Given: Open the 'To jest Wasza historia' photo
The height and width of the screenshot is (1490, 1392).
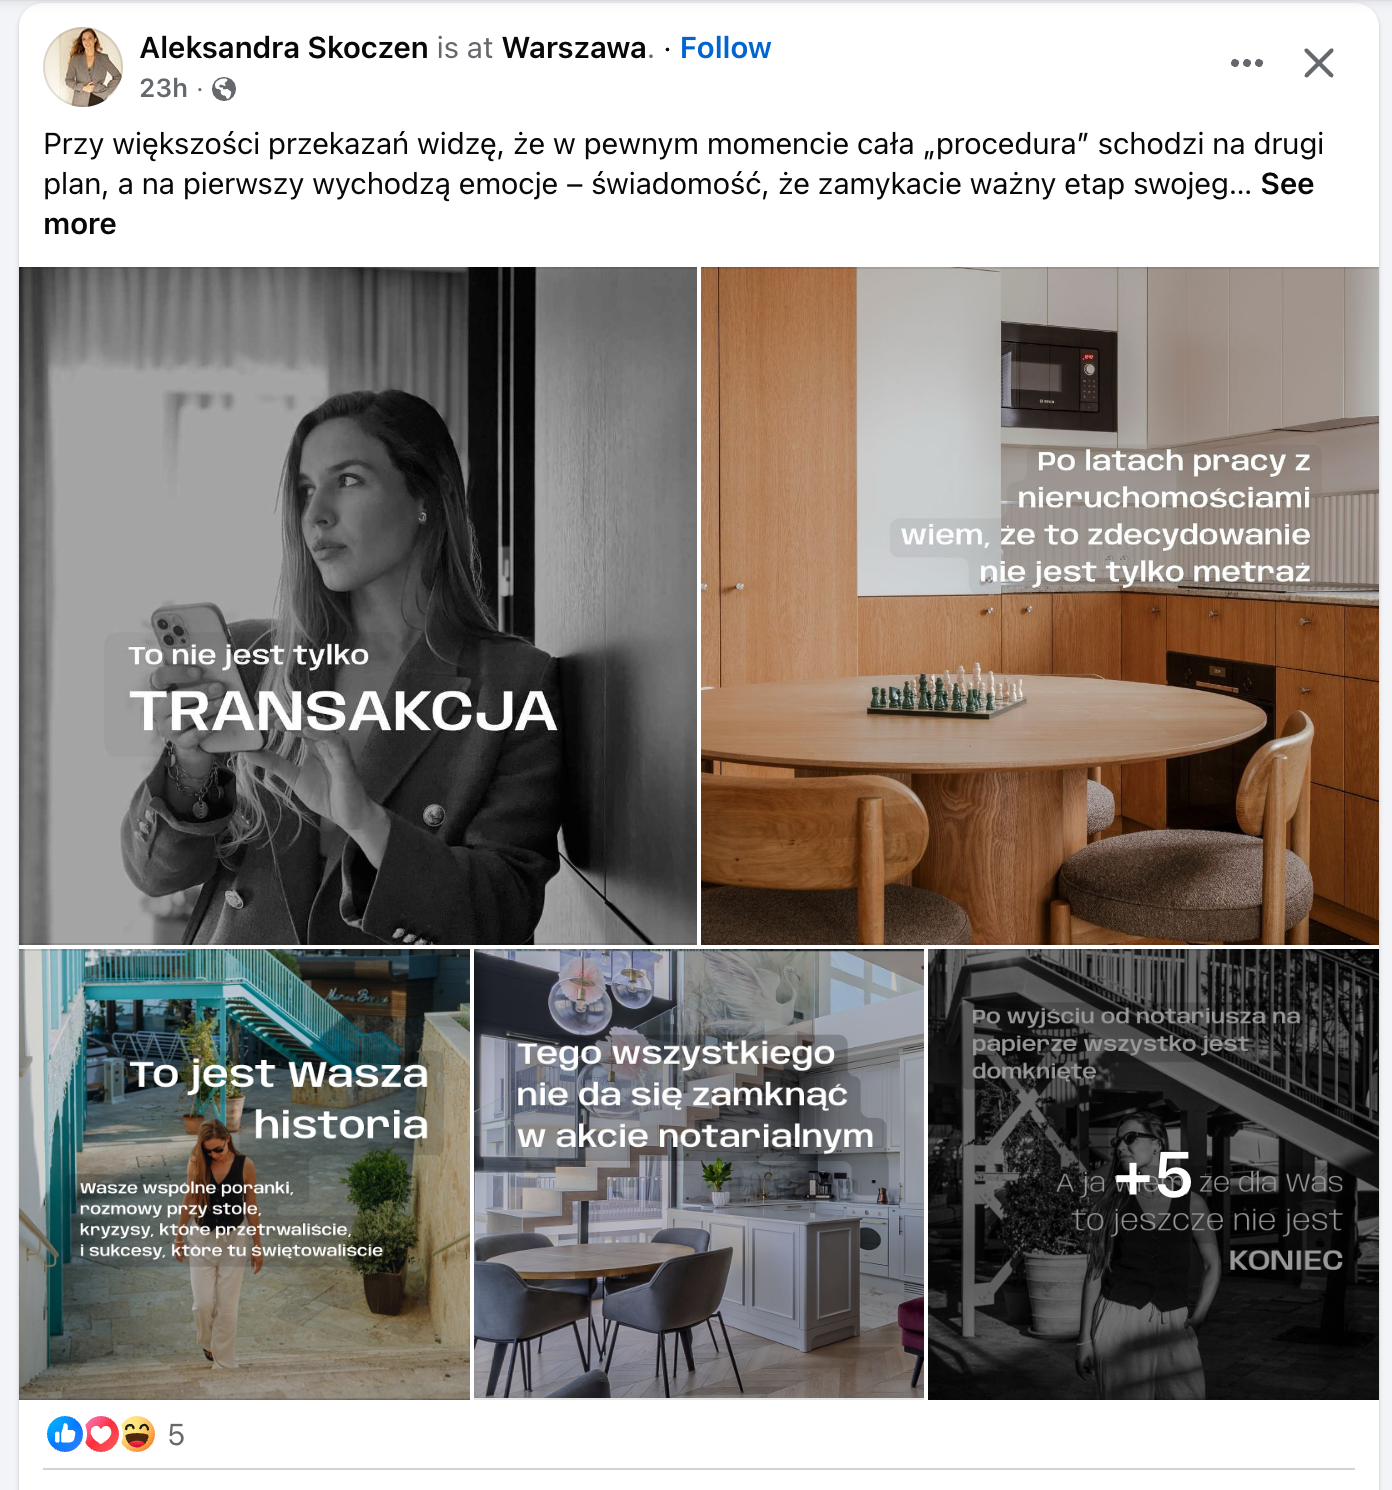Looking at the screenshot, I should point(244,1174).
